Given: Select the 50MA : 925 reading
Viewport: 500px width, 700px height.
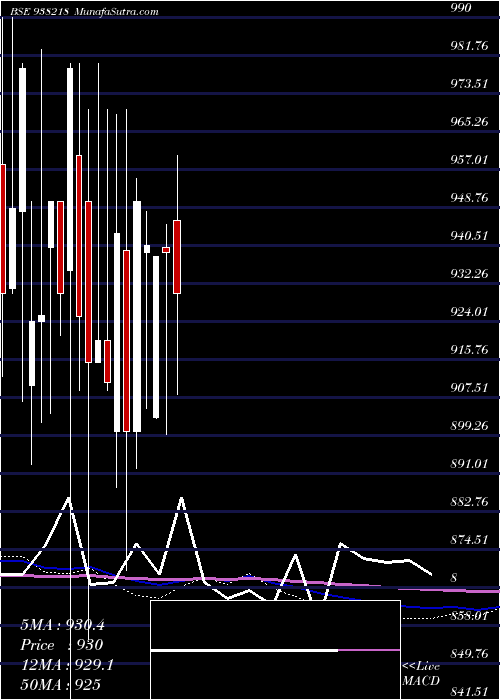Looking at the screenshot, I should coord(60,685).
